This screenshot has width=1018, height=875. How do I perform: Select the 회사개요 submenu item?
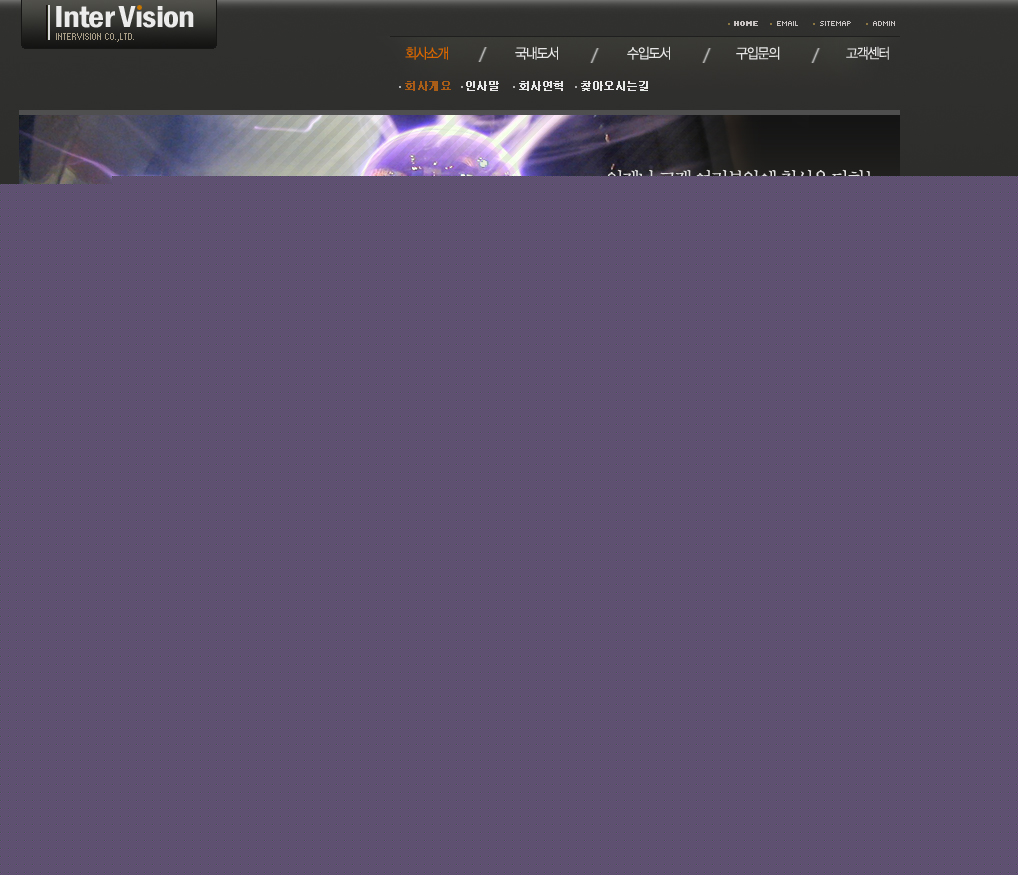coord(427,87)
